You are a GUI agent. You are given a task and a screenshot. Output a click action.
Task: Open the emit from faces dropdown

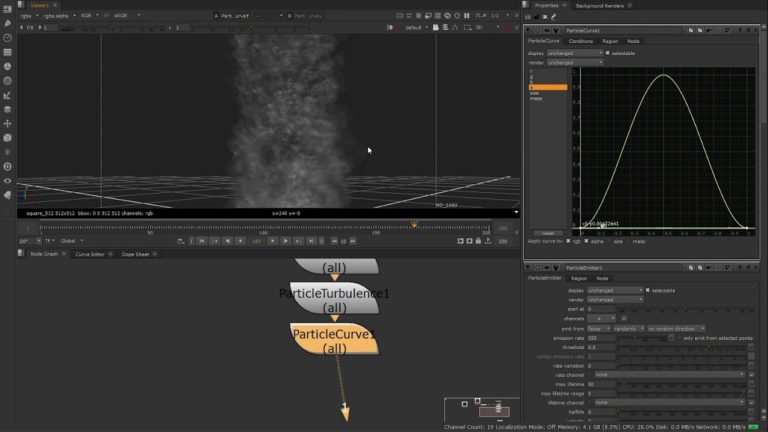(x=599, y=329)
